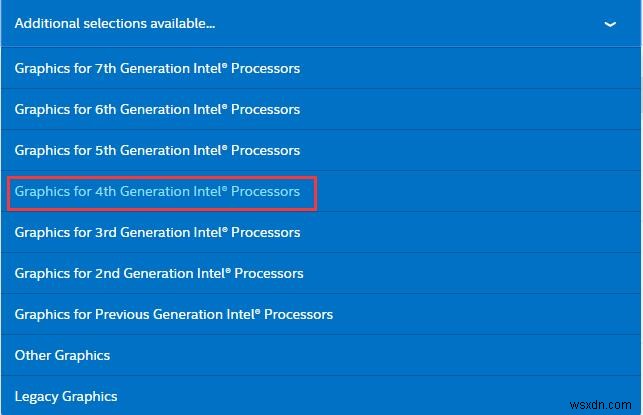The height and width of the screenshot is (415, 643).
Task: Open the 'Additional selections available...' dropdown header
Action: pyautogui.click(x=321, y=23)
